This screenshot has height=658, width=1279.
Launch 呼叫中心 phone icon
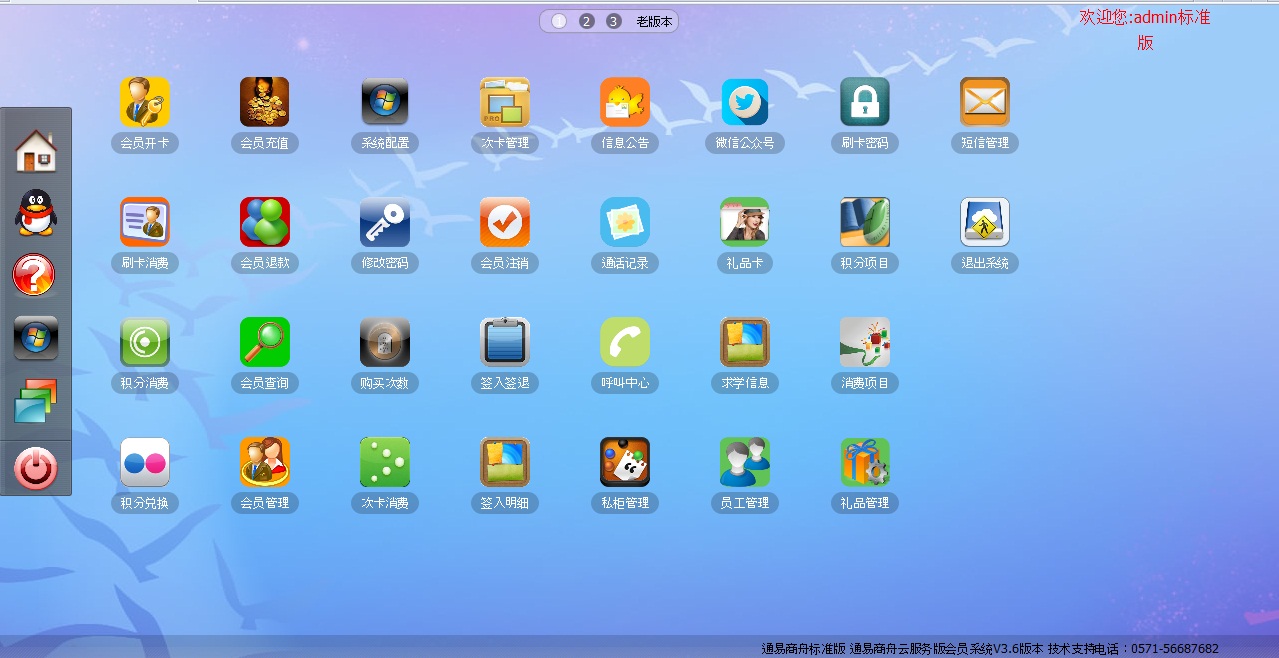(625, 342)
